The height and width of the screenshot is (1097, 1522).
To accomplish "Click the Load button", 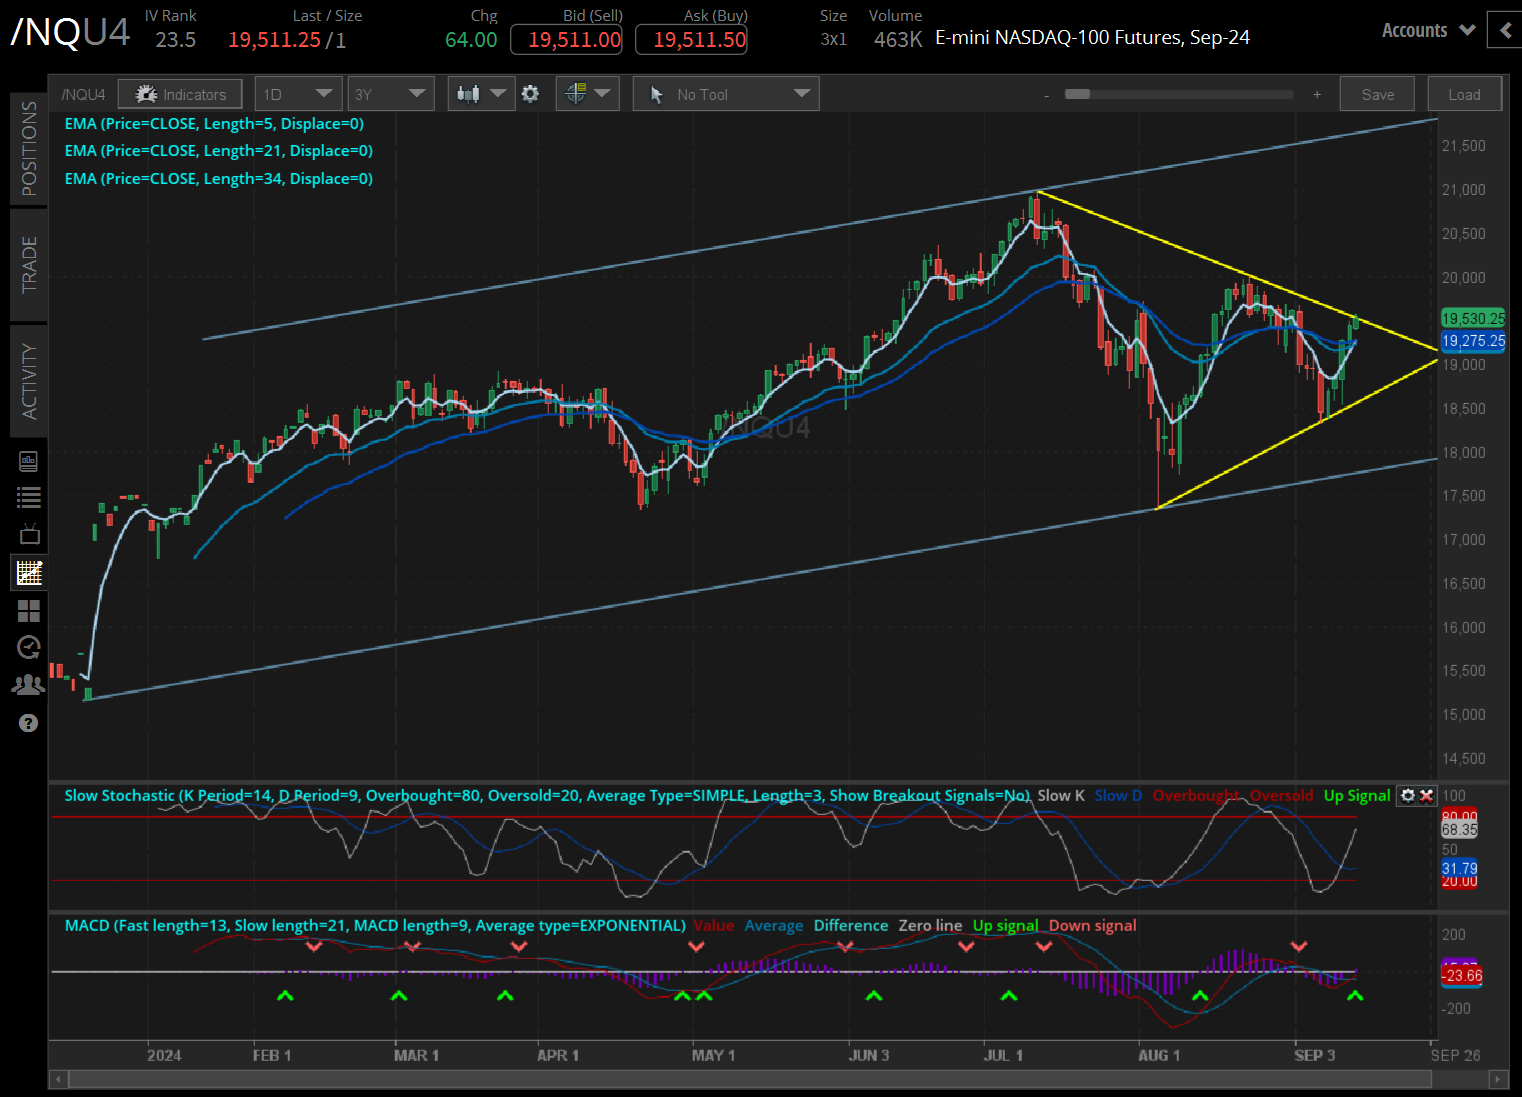I will 1464,93.
